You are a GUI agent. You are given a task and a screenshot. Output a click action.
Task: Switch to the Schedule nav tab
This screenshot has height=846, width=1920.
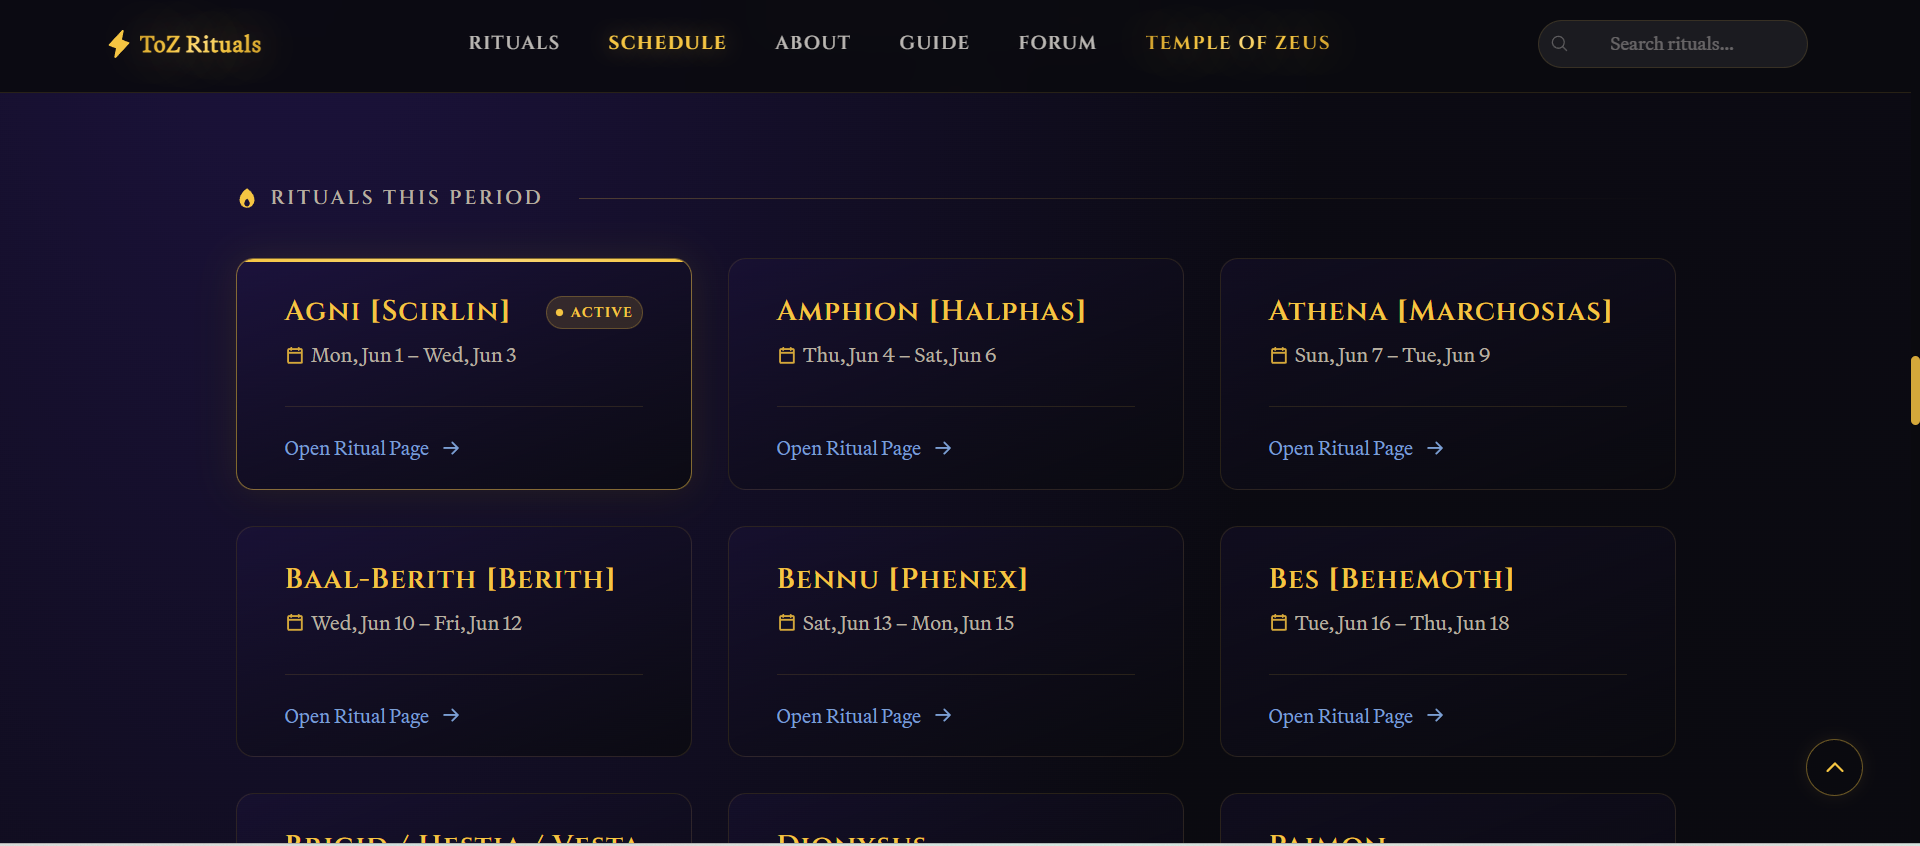point(667,43)
